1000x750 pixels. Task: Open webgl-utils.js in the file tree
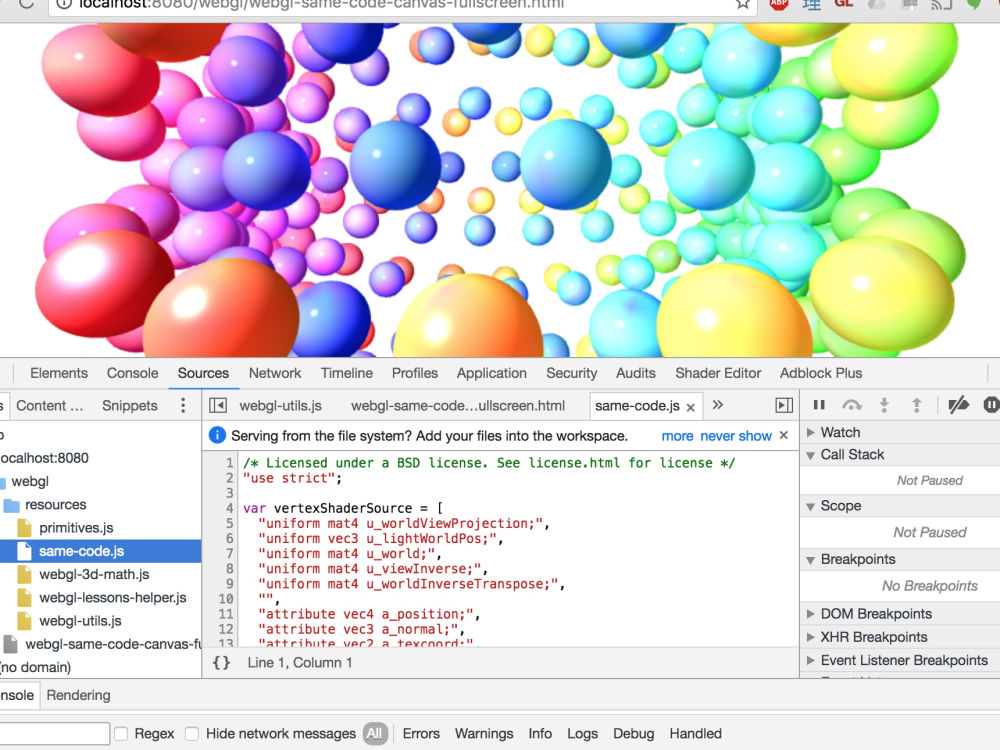80,621
